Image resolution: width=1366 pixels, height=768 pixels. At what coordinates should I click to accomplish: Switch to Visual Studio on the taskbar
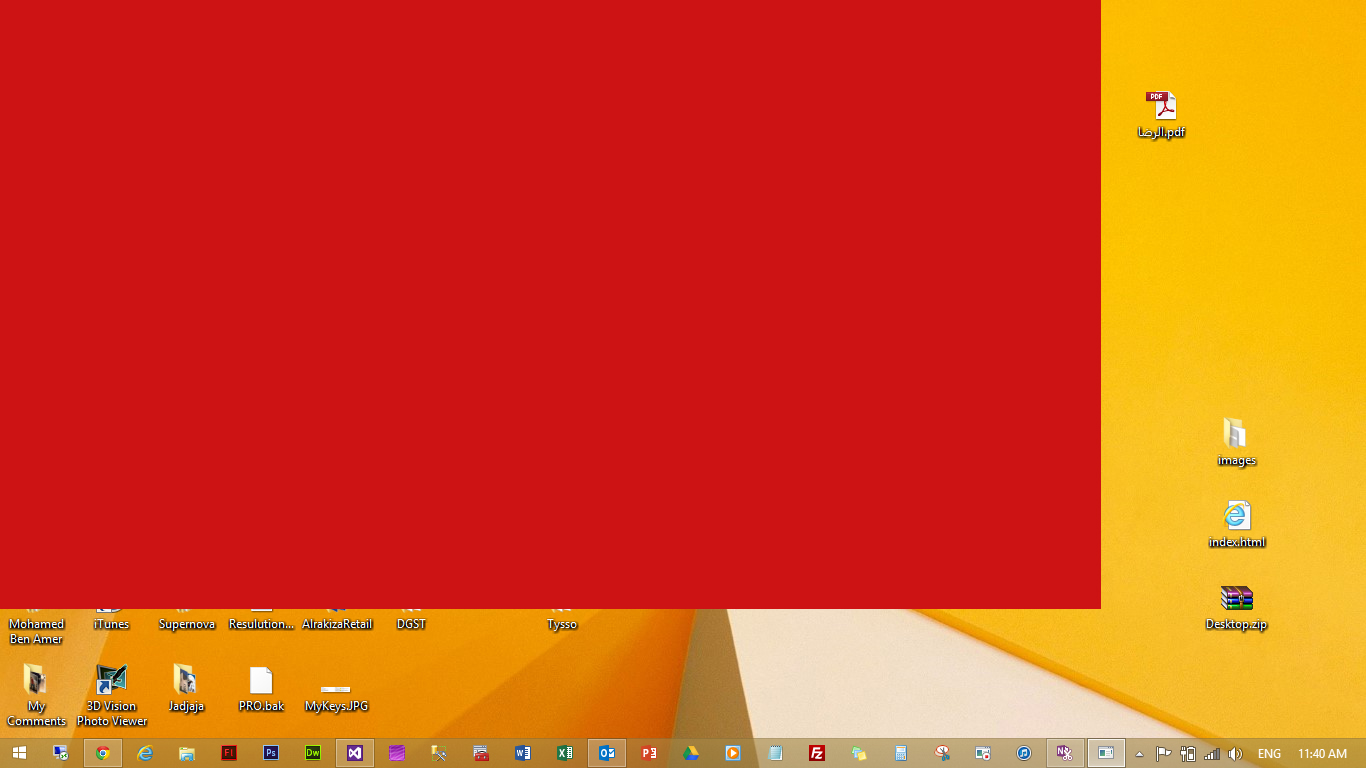[x=355, y=753]
